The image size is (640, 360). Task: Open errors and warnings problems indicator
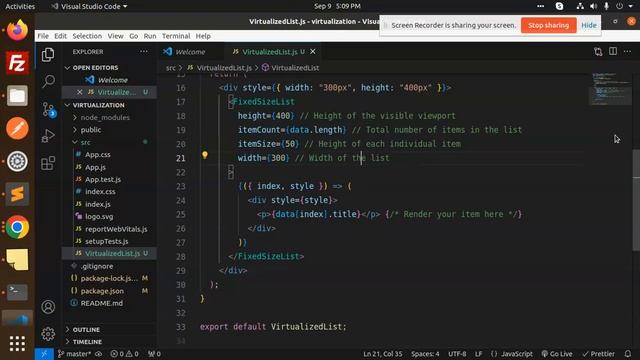pyautogui.click(x=124, y=354)
